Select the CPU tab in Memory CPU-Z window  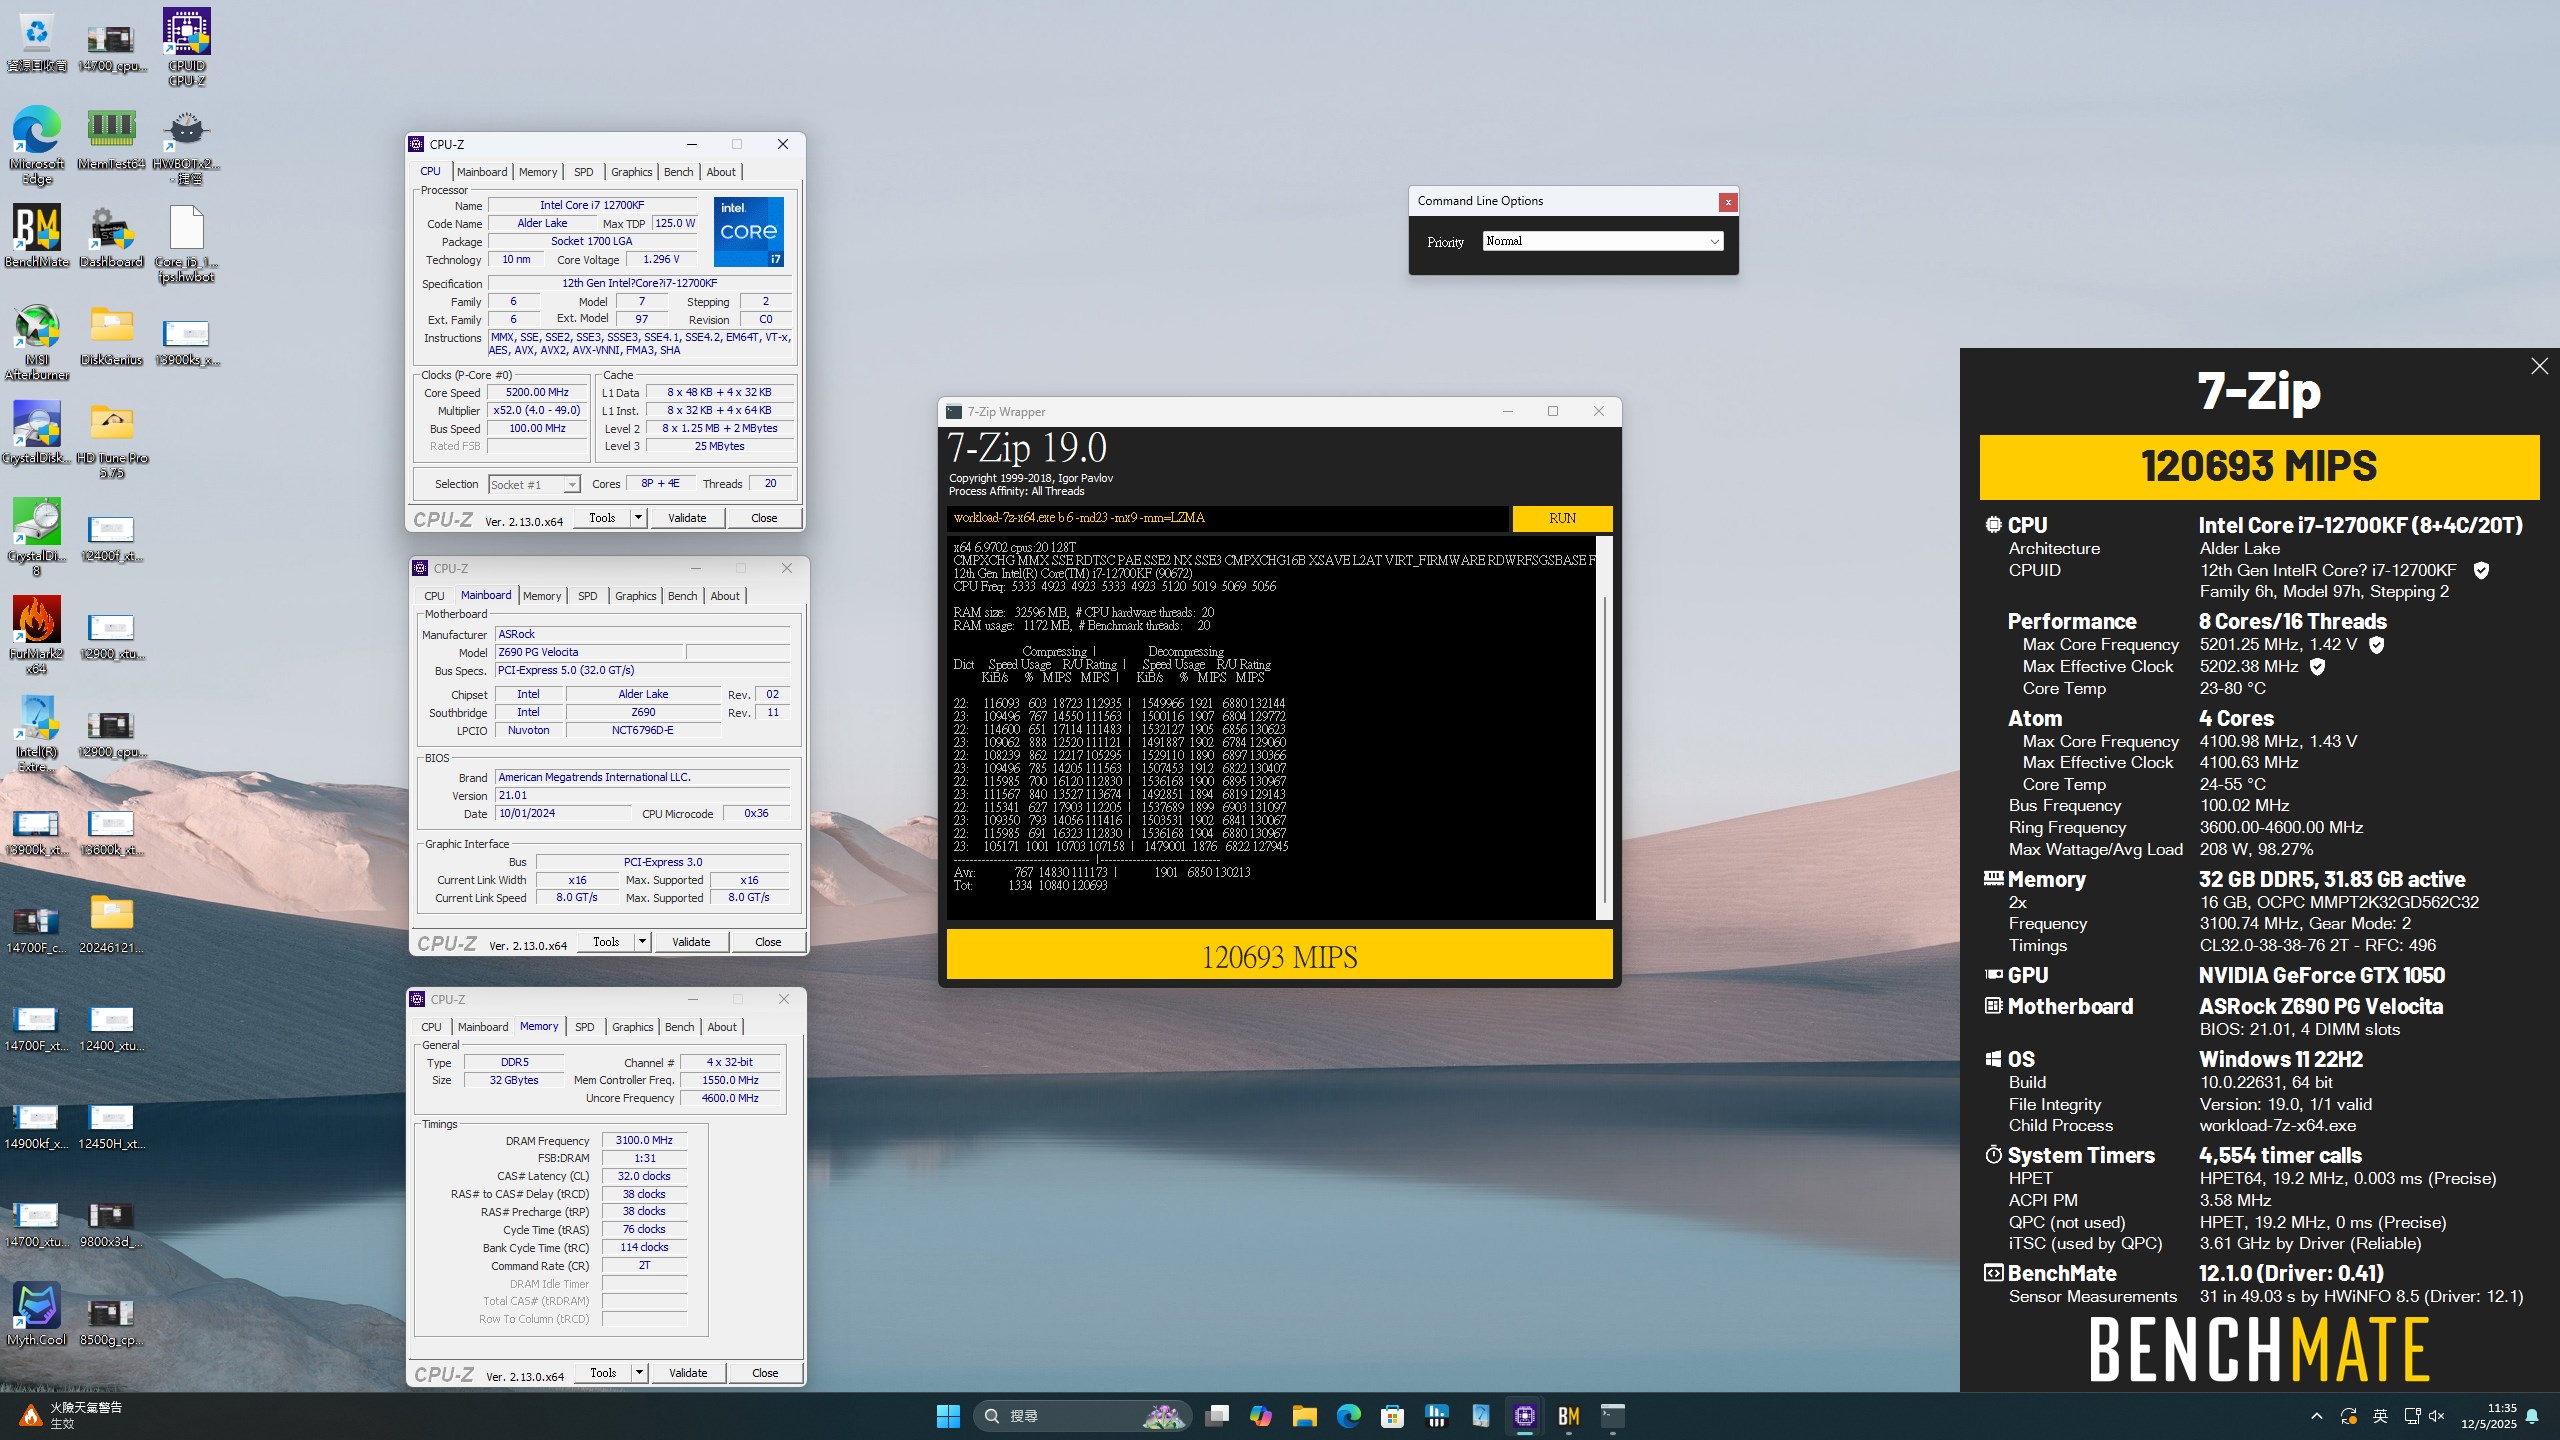(432, 1027)
